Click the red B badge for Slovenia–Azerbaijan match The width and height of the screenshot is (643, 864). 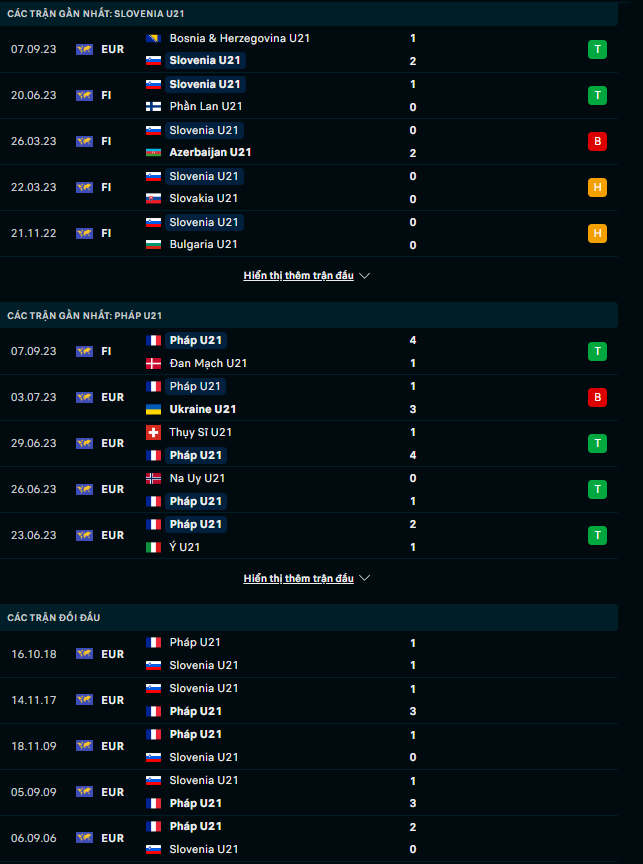597,141
